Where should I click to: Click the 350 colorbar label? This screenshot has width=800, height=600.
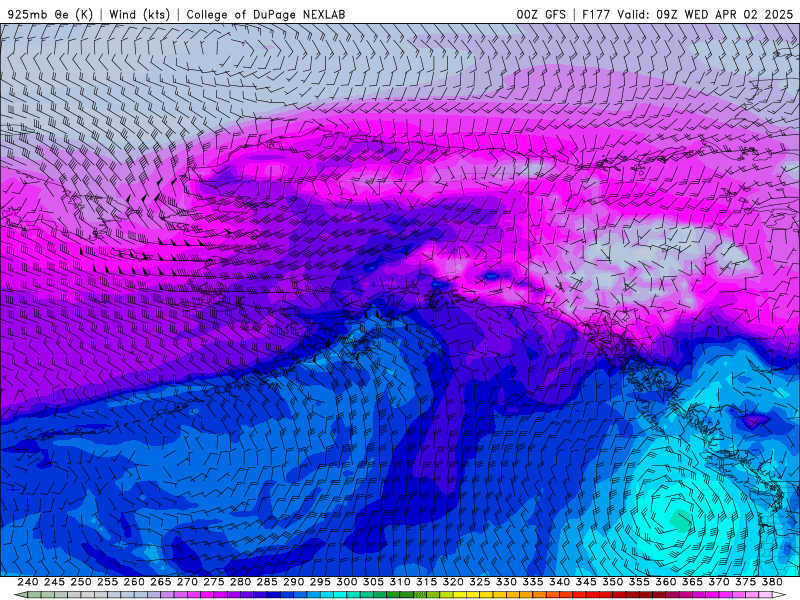pyautogui.click(x=612, y=582)
